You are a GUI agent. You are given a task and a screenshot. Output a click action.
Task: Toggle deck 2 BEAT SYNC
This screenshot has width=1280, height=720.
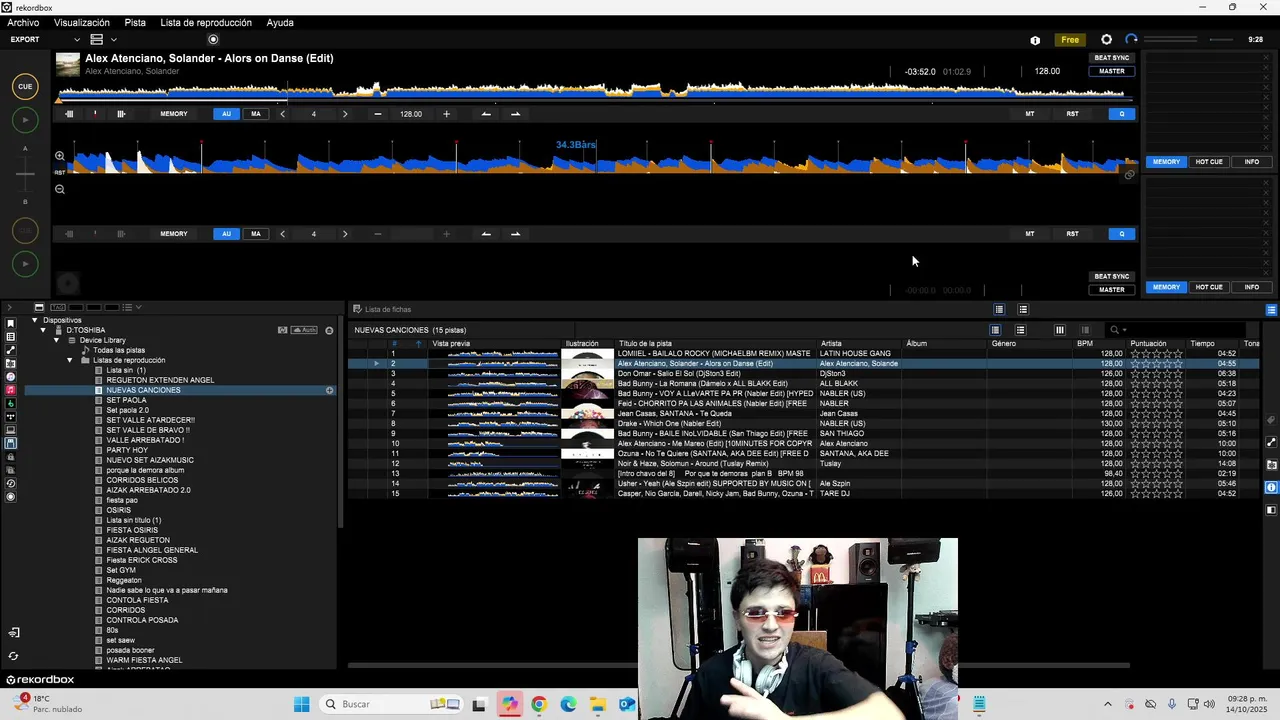(x=1112, y=276)
